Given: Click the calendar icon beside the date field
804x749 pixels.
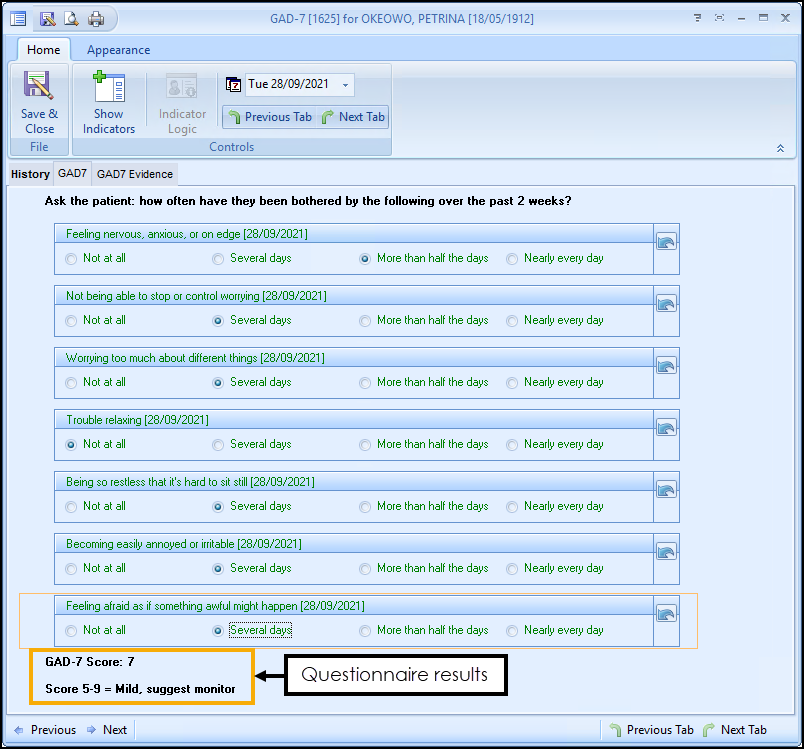Looking at the screenshot, I should [x=234, y=85].
